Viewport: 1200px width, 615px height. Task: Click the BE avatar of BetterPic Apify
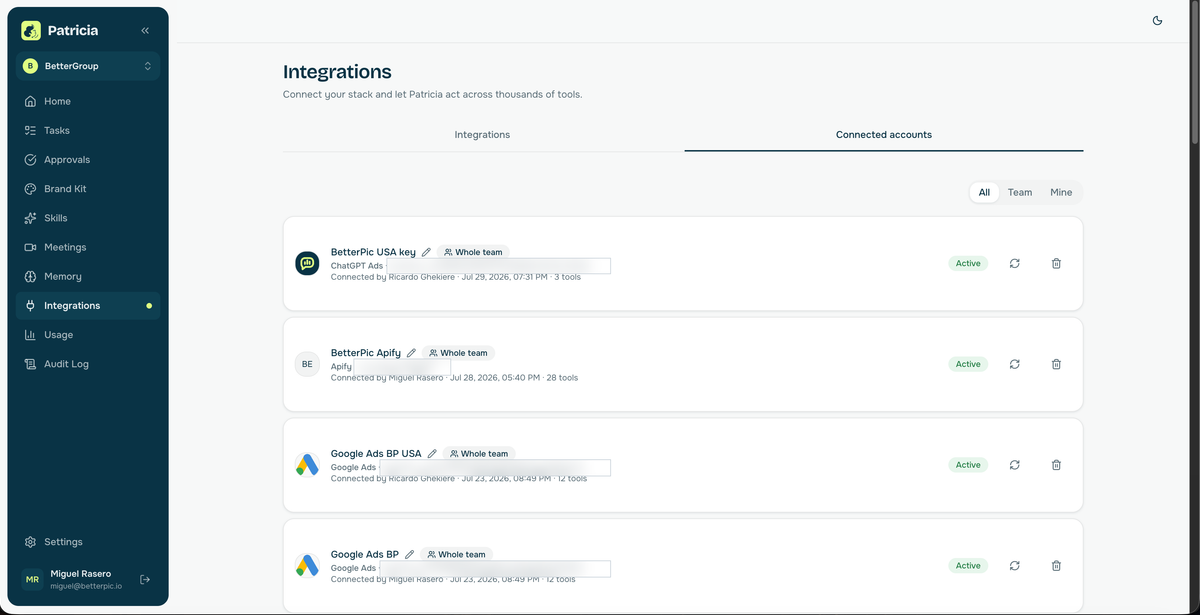tap(307, 364)
